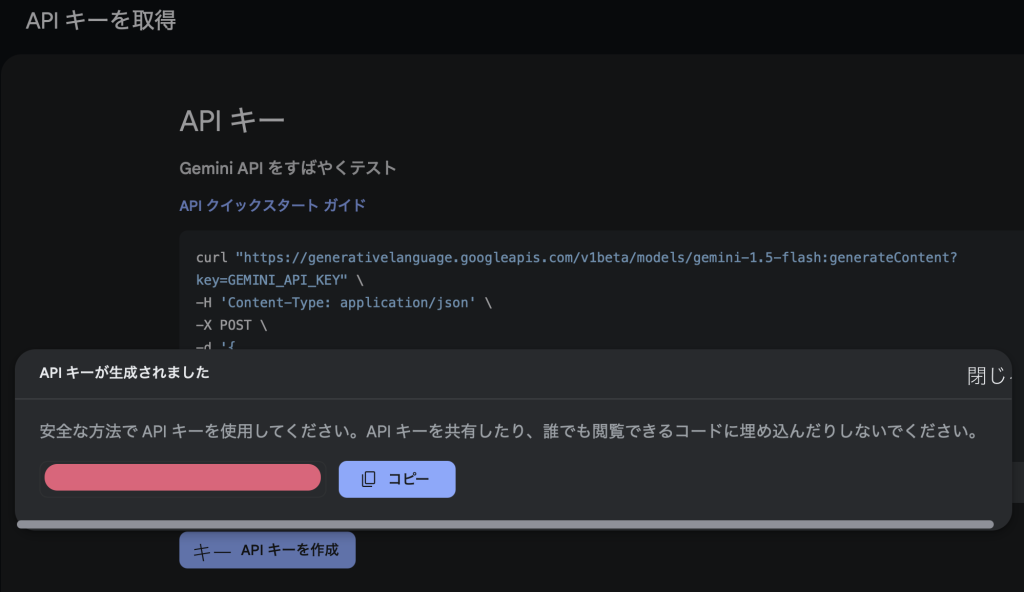Click the API key safety warning text

507,432
